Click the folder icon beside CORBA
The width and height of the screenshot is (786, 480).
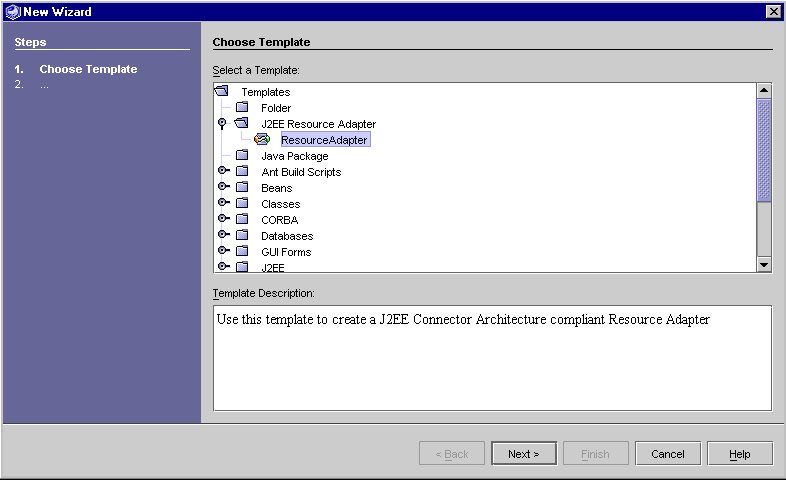(242, 219)
